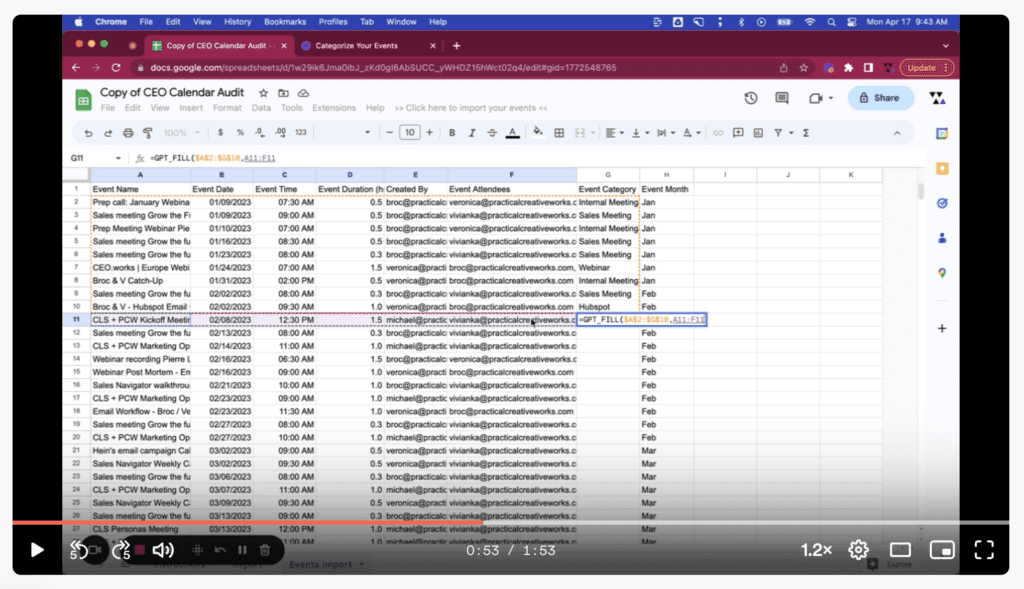Screen dimensions: 1024x589
Task: Open Google Keep side panel
Action: pyautogui.click(x=942, y=168)
